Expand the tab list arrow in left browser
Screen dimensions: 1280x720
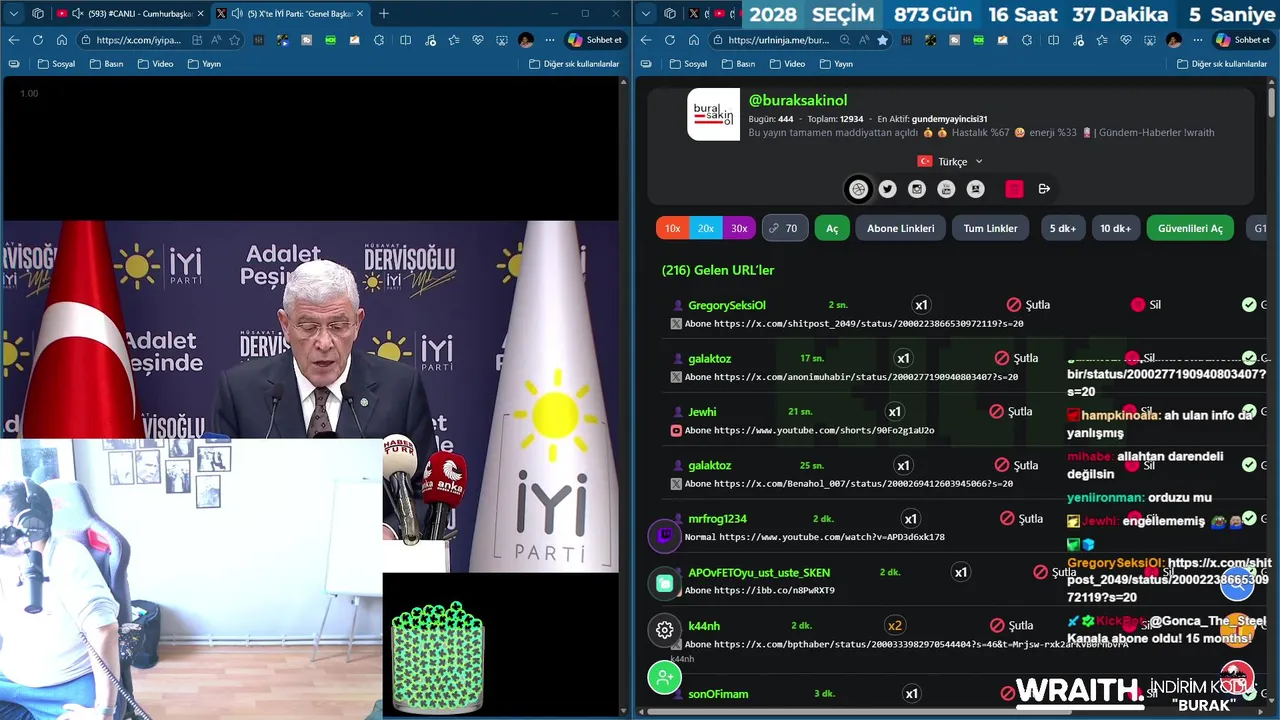click(14, 13)
